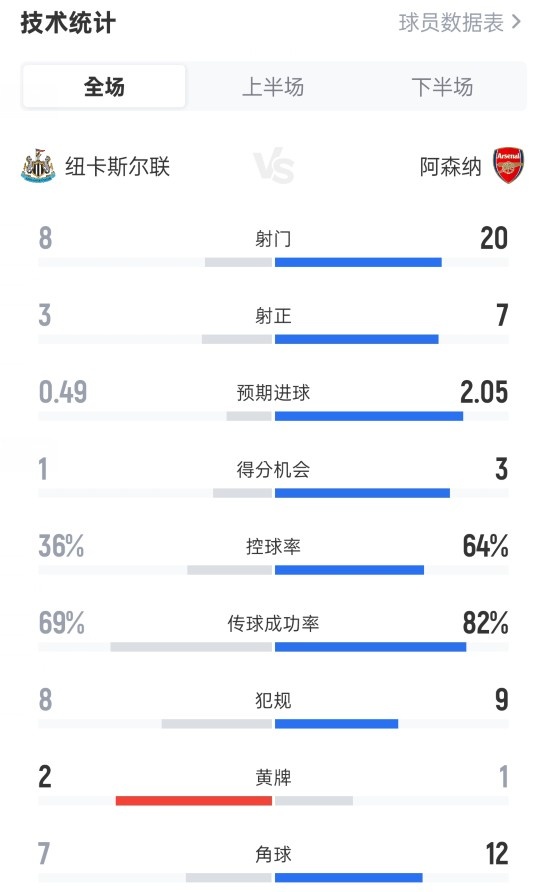This screenshot has width=546, height=892.
Task: Click the blue 射门 shots bar
Action: tap(358, 262)
